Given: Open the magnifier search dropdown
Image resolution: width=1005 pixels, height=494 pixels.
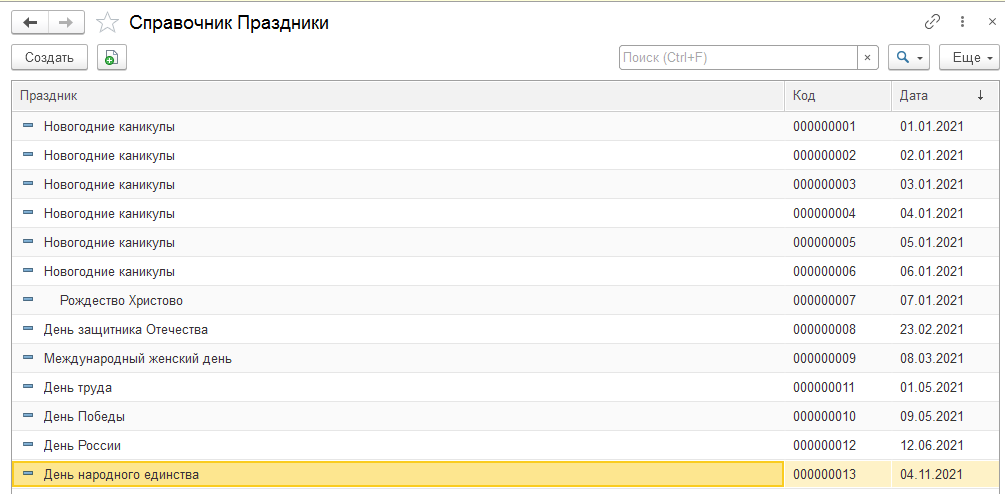Looking at the screenshot, I should pyautogui.click(x=909, y=57).
